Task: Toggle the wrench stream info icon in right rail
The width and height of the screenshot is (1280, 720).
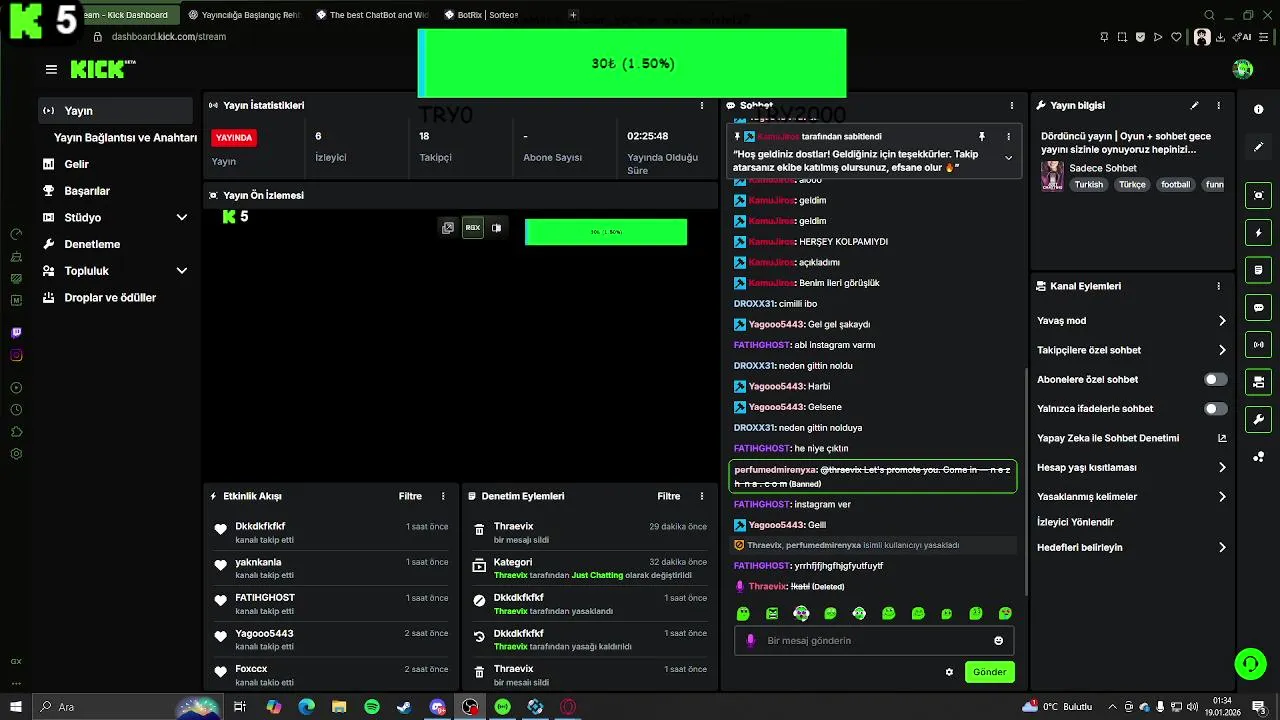Action: (1258, 419)
